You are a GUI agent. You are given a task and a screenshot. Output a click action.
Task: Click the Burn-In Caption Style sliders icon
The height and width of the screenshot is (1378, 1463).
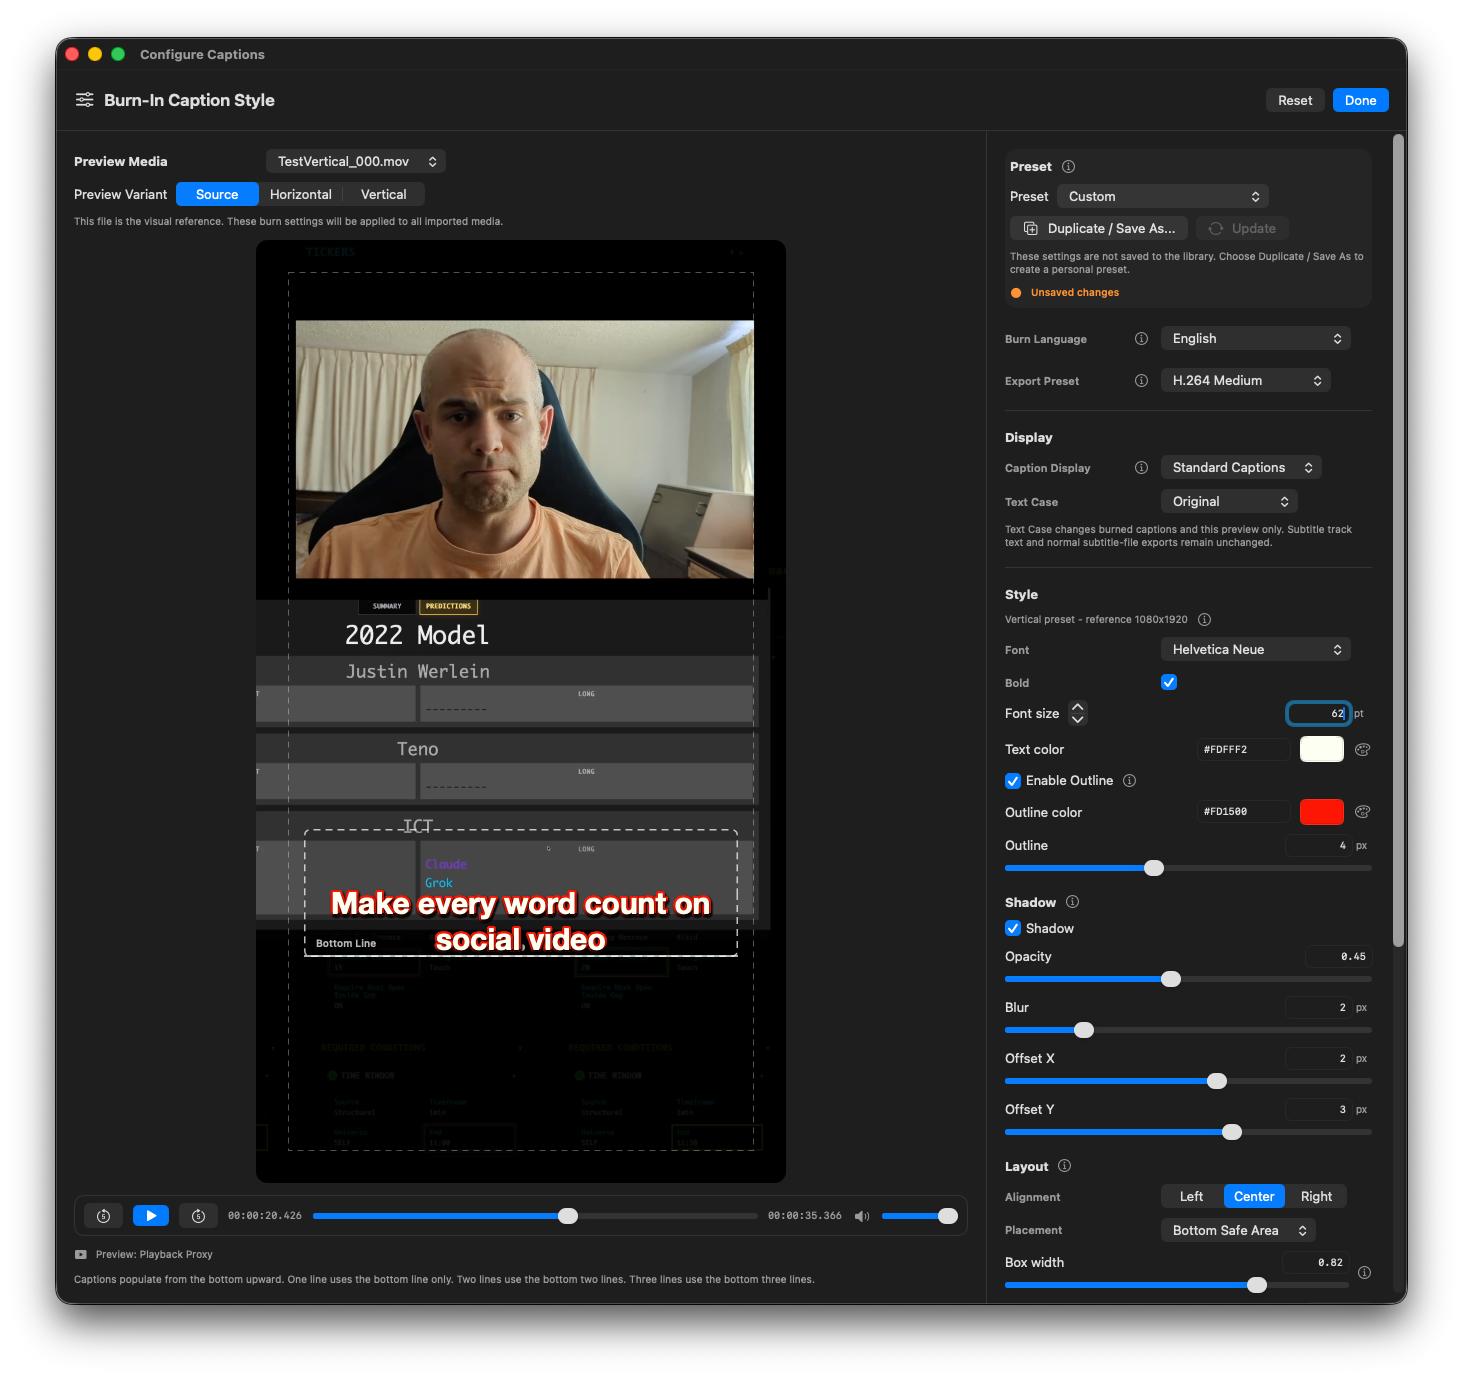pyautogui.click(x=85, y=100)
